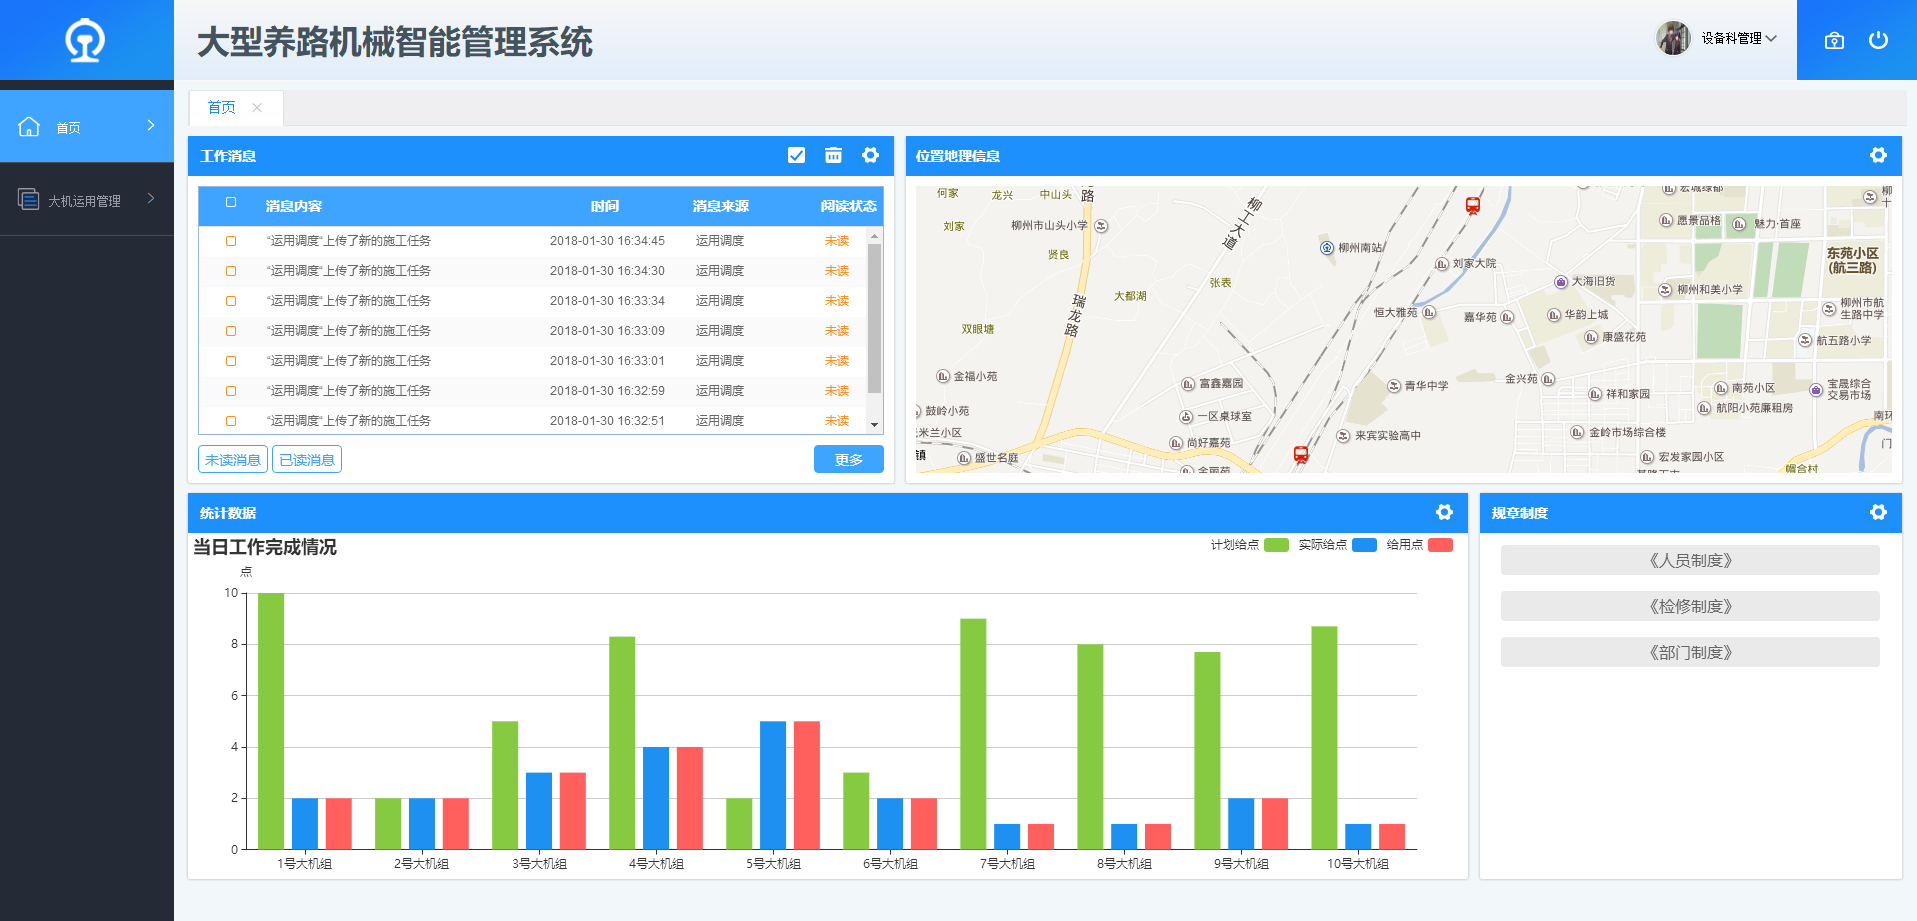Viewport: 1917px width, 921px height.
Task: Expand the 大机运用管理 sidebar menu
Action: click(87, 200)
